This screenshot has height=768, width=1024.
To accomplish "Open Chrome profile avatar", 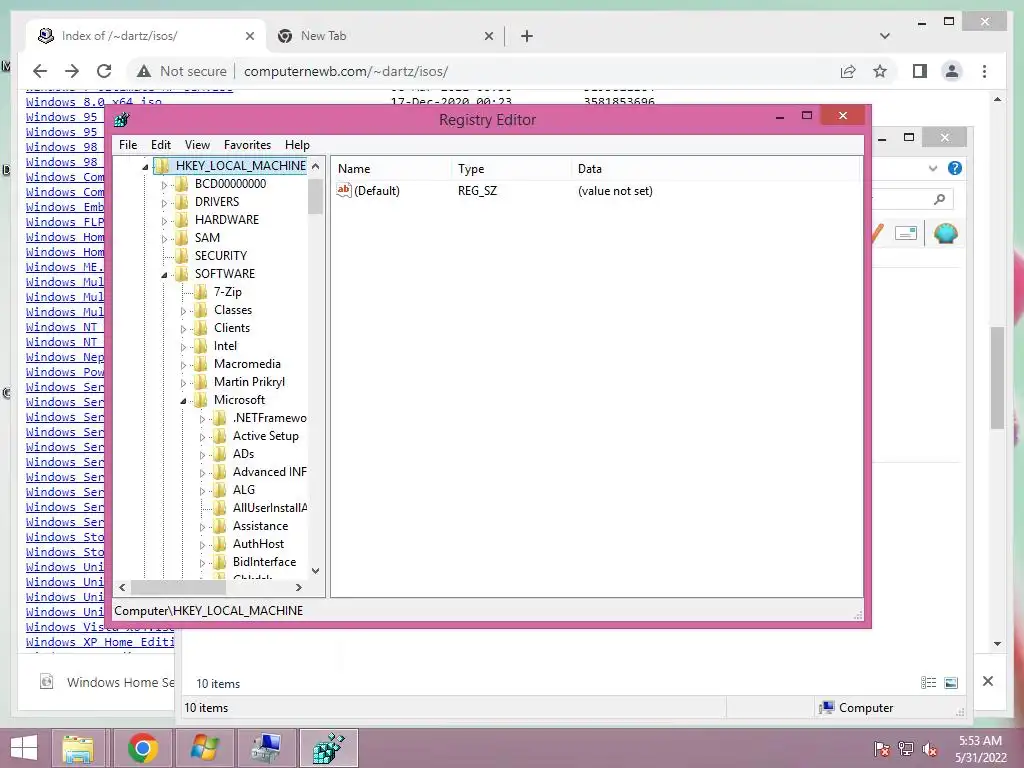I will [x=952, y=71].
